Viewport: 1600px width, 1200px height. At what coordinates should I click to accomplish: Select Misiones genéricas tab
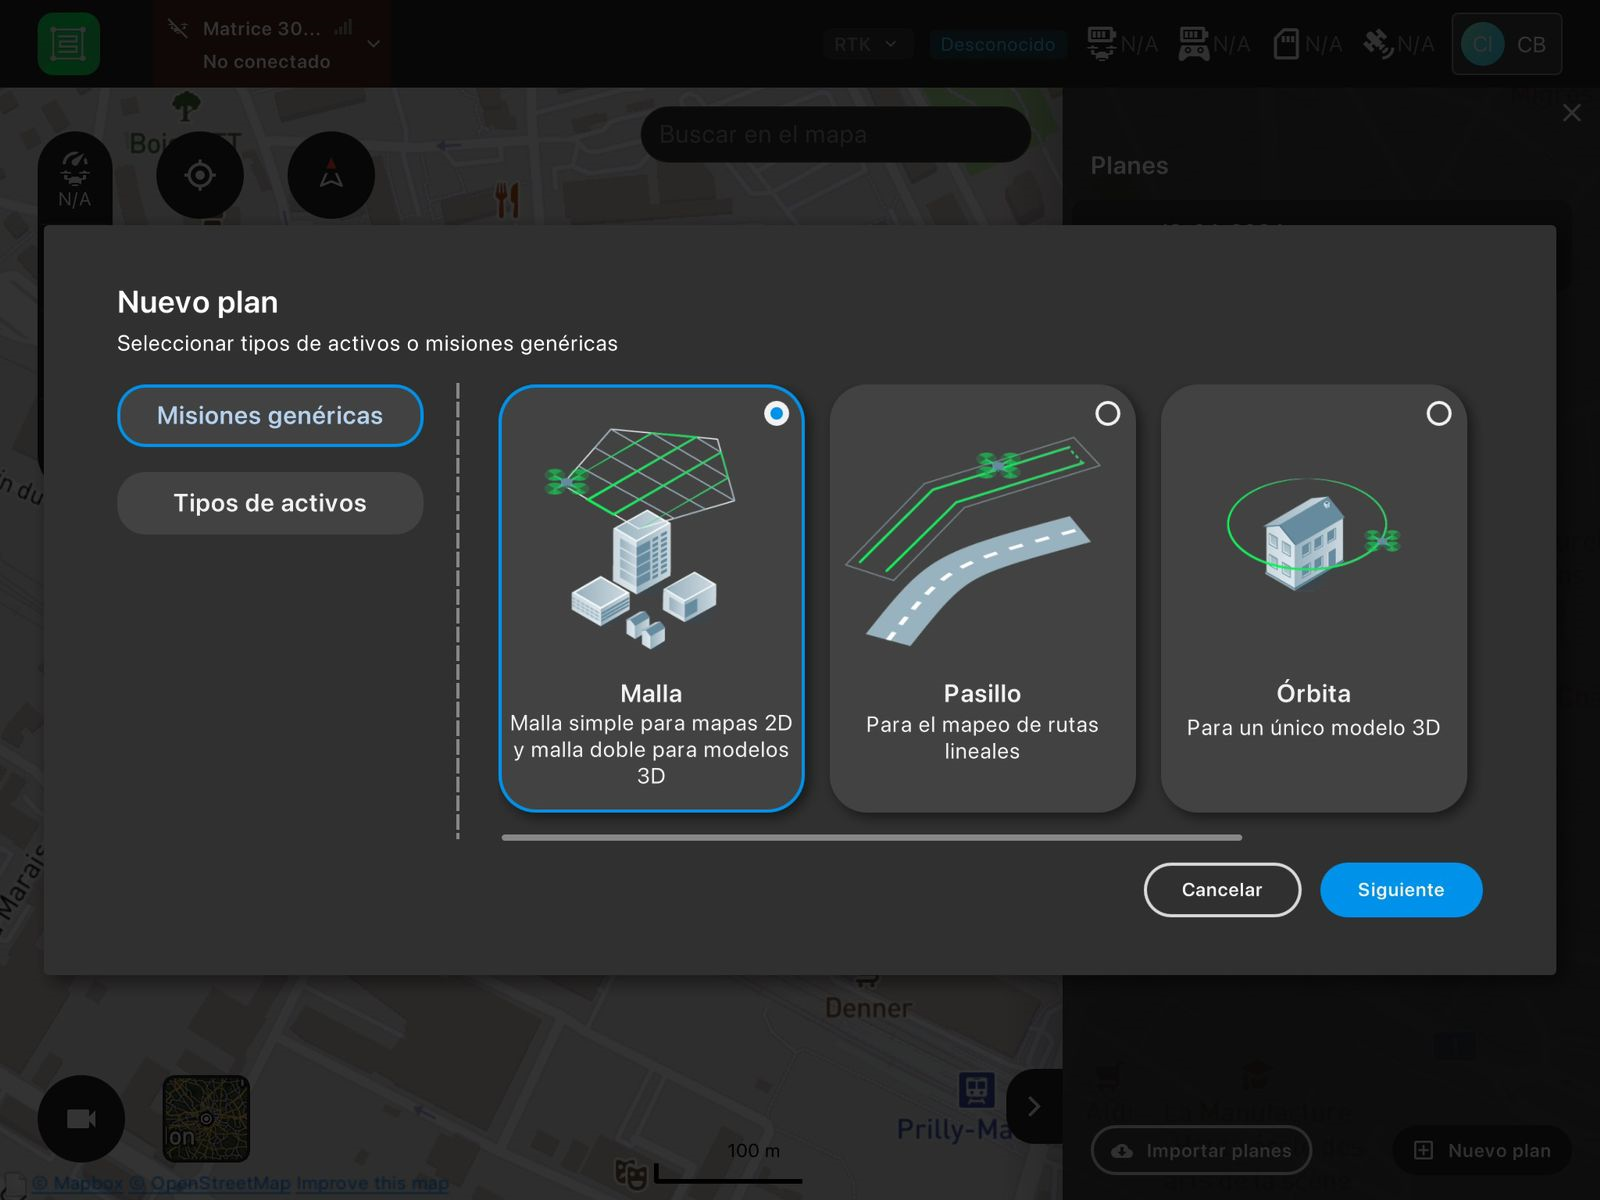[270, 415]
